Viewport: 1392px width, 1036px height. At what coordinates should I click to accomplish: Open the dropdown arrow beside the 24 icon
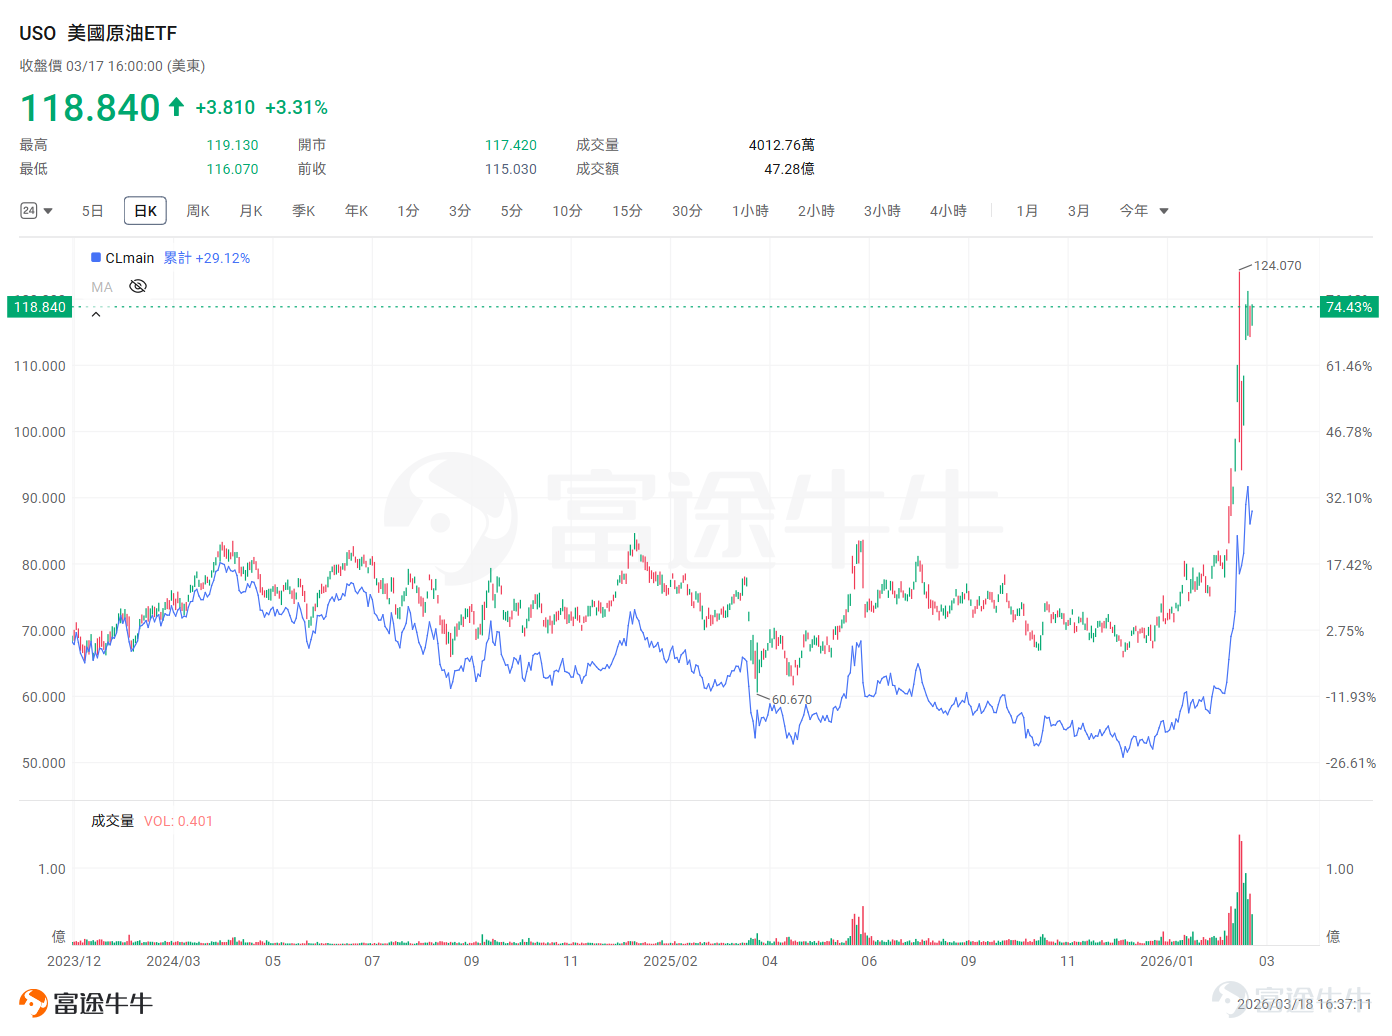[x=48, y=211]
